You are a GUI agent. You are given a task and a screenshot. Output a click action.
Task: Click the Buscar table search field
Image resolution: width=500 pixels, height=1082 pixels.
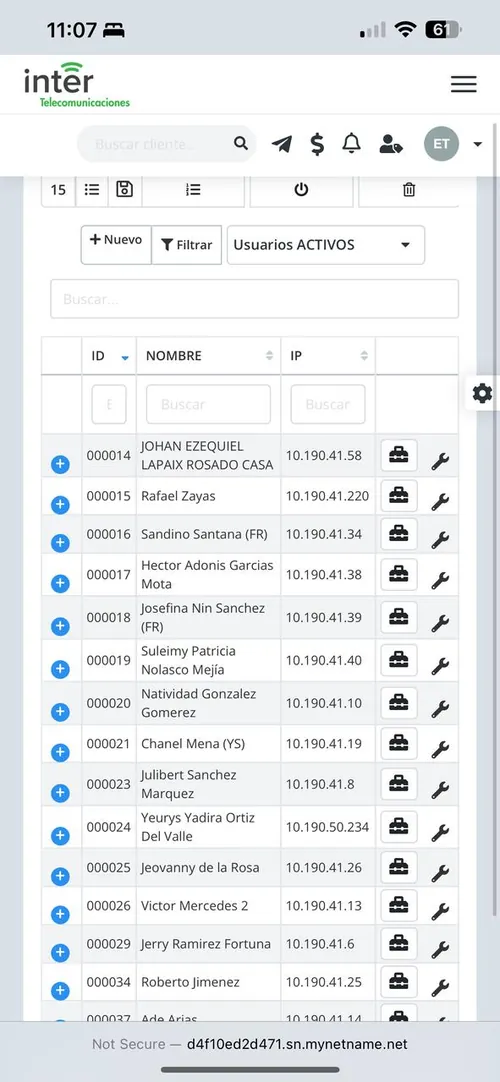click(254, 299)
